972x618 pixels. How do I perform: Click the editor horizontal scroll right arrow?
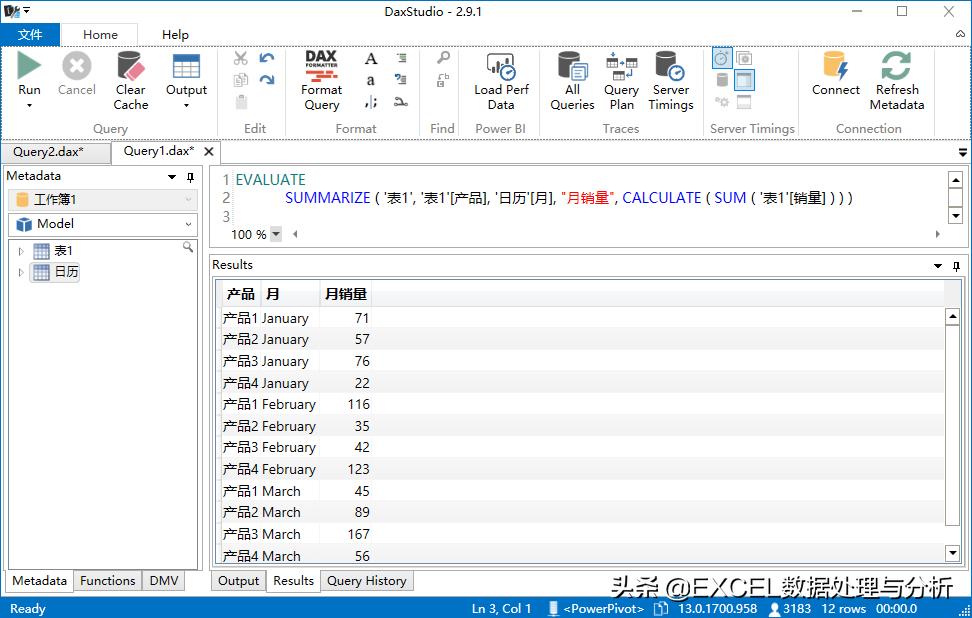(x=937, y=234)
